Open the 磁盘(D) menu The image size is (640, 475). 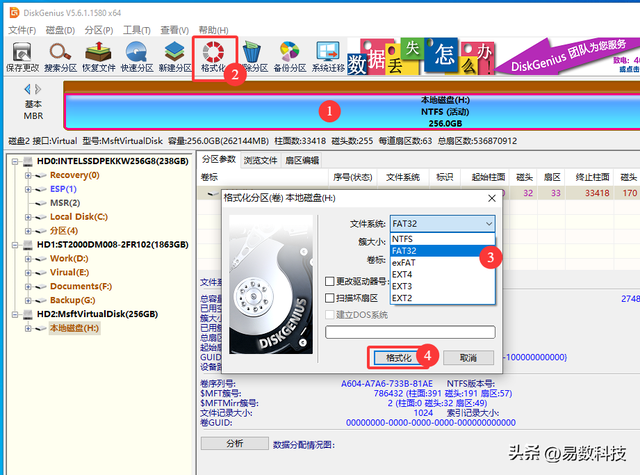tap(60, 30)
